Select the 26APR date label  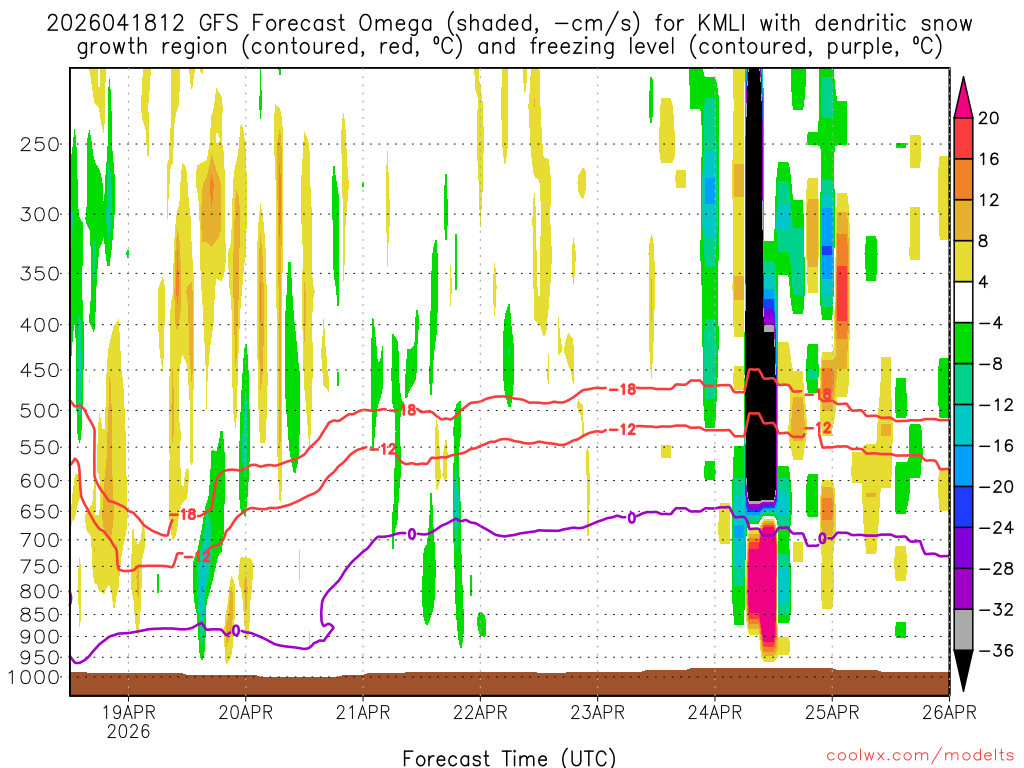[x=949, y=712]
